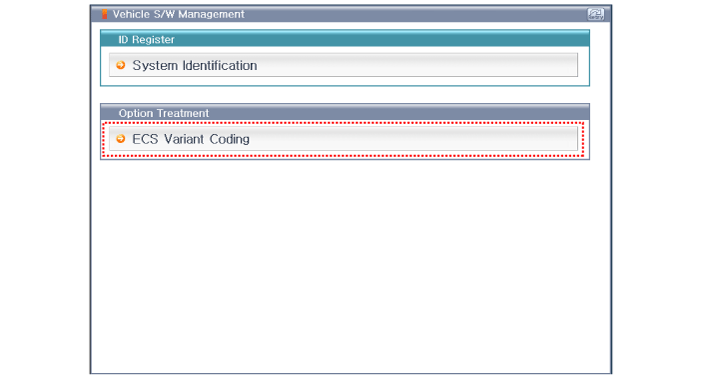Click the orange arrow beside ECS Variant Coding
The height and width of the screenshot is (379, 701).
tap(121, 139)
